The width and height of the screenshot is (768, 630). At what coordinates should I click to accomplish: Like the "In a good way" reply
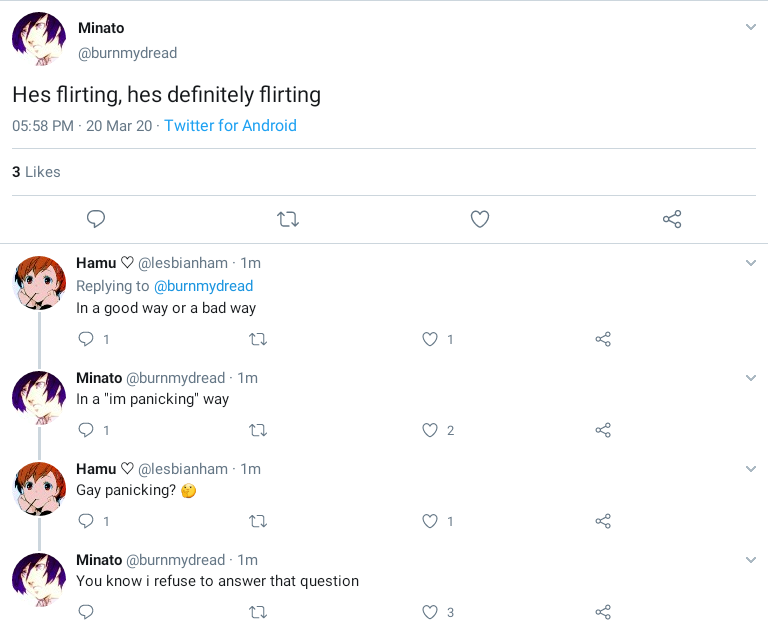[430, 339]
